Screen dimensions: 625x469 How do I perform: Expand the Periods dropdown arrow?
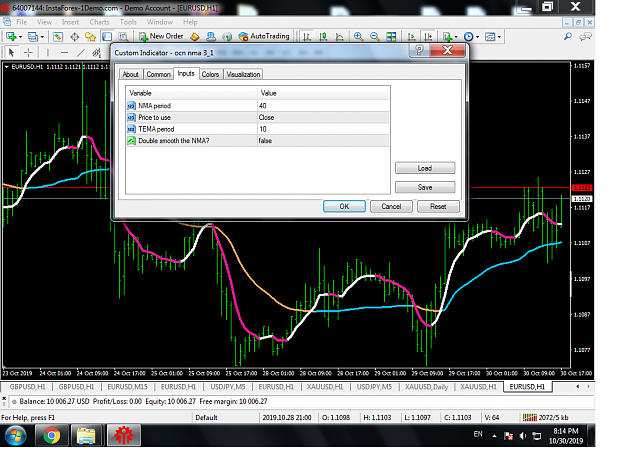478,37
